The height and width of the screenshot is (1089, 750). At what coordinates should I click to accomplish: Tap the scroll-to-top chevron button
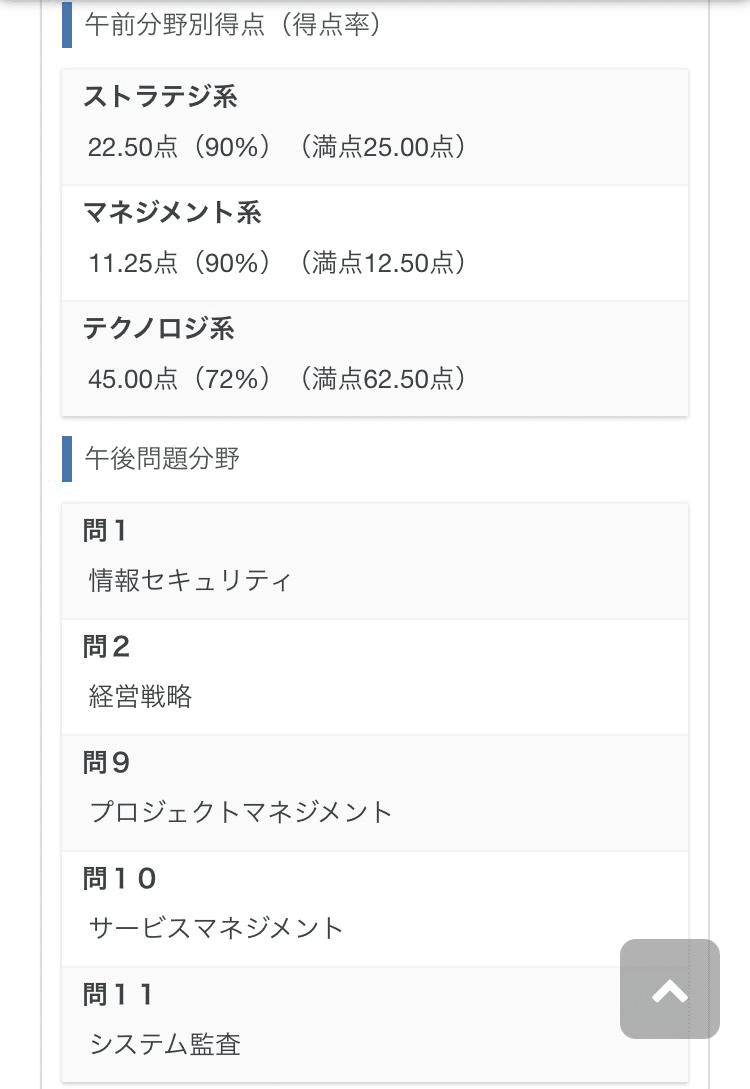click(669, 989)
